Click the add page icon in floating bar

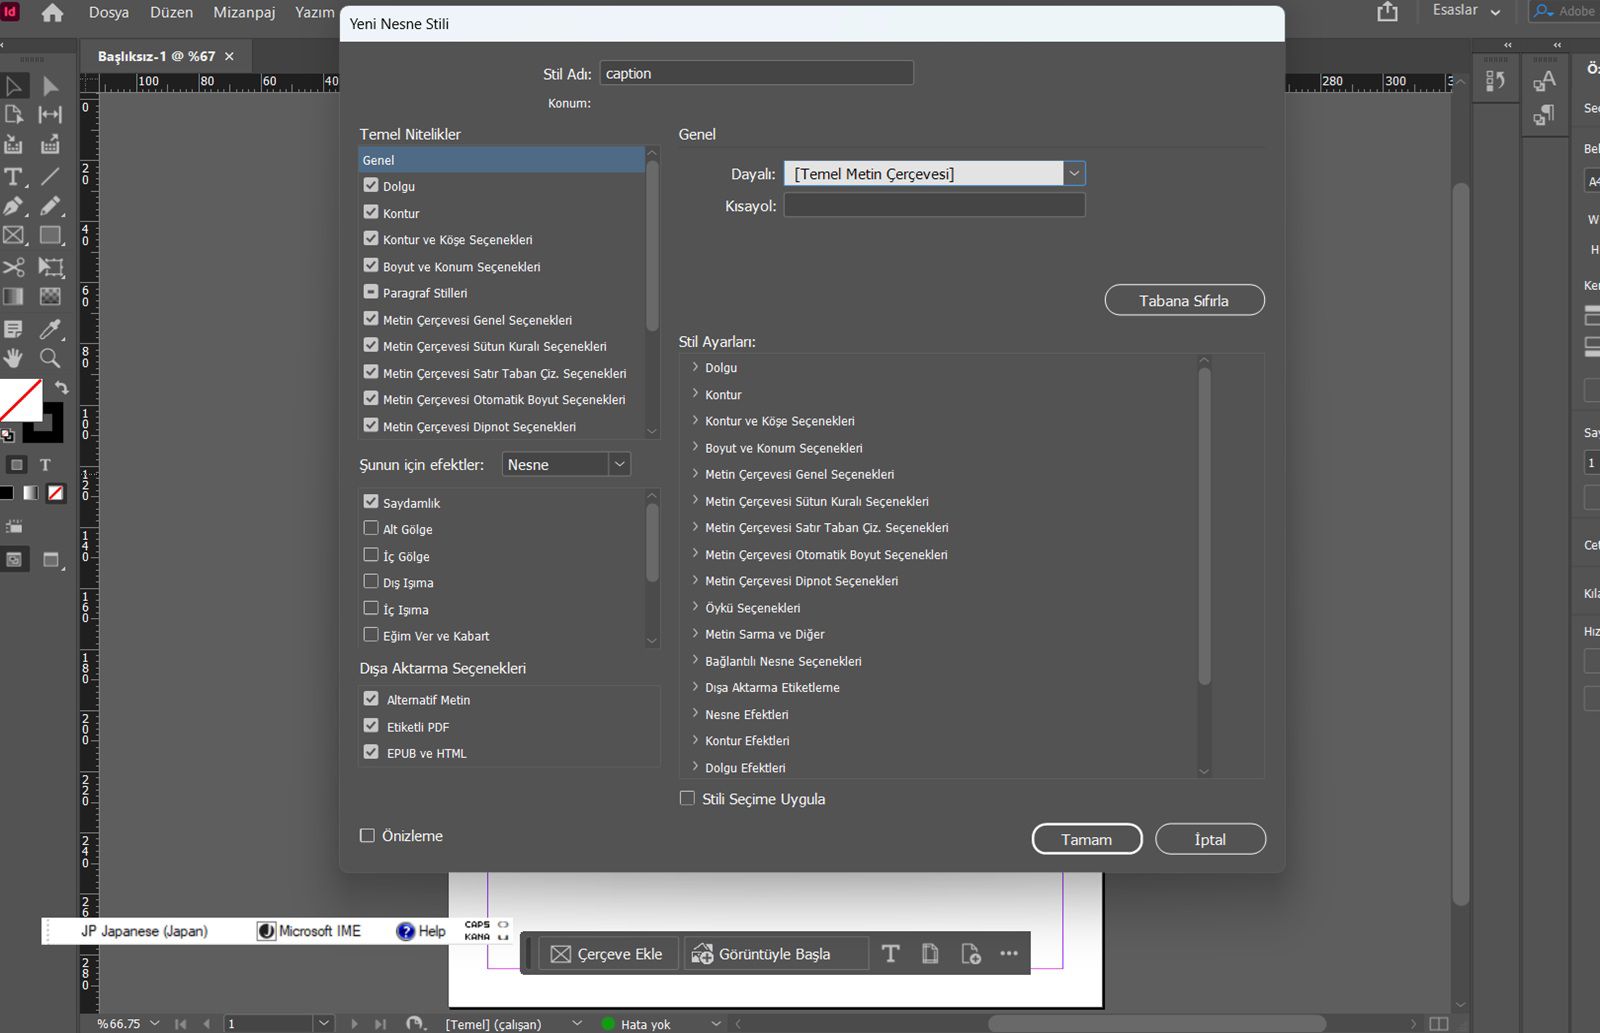[970, 954]
